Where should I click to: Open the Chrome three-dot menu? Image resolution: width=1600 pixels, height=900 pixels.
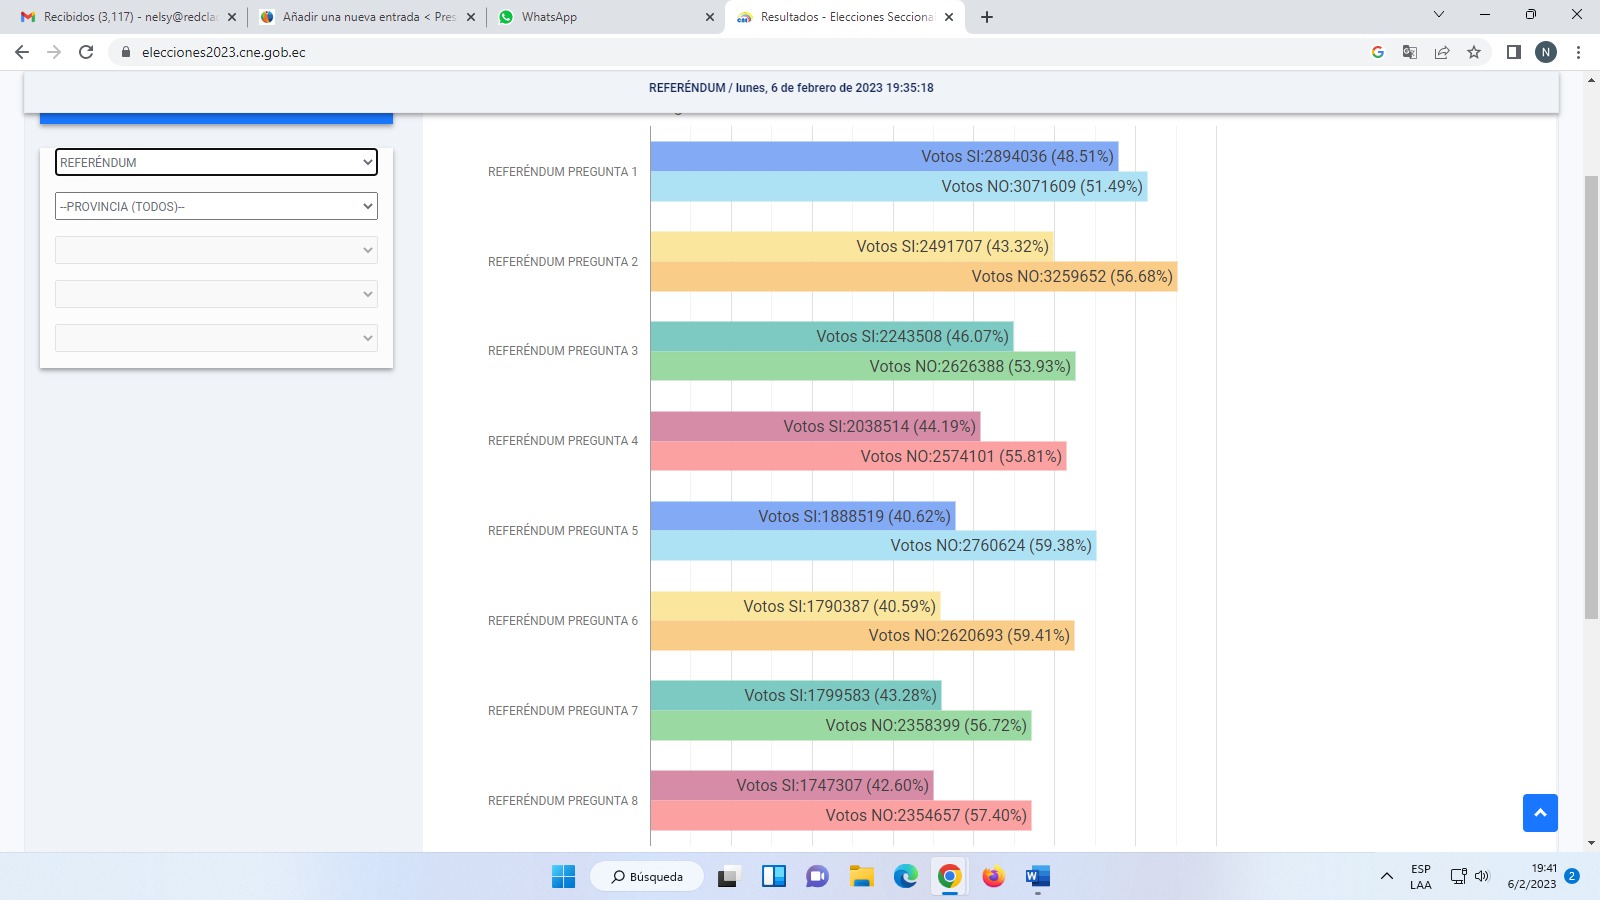click(1578, 52)
